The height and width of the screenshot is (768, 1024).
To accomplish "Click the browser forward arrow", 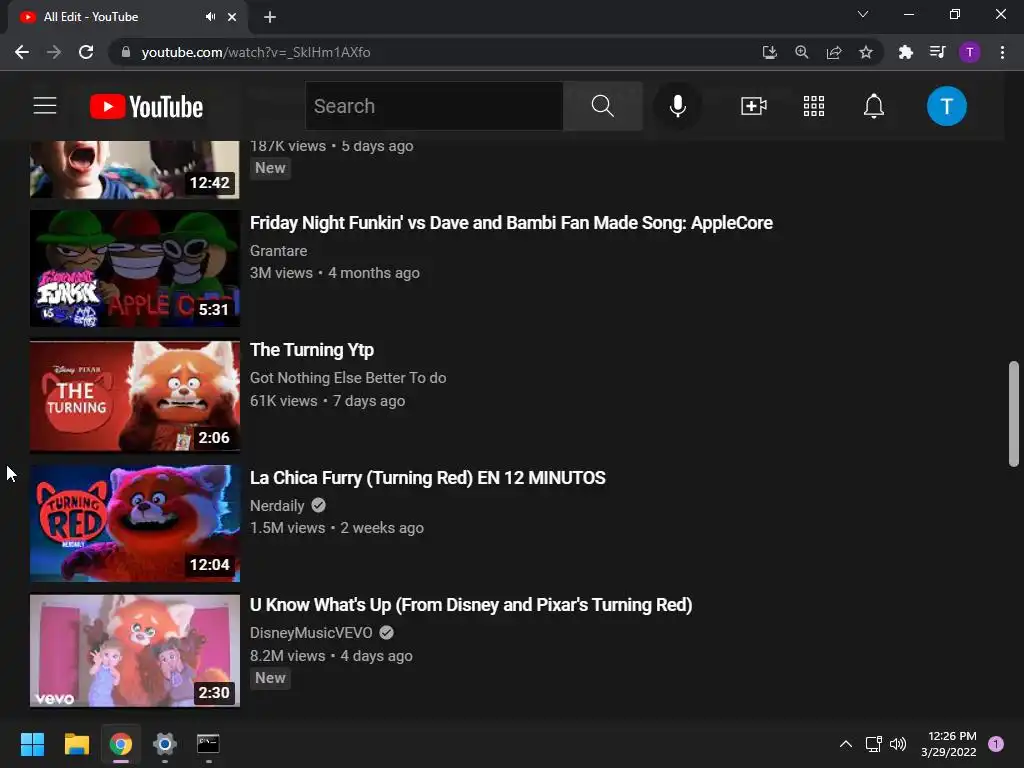I will point(54,52).
